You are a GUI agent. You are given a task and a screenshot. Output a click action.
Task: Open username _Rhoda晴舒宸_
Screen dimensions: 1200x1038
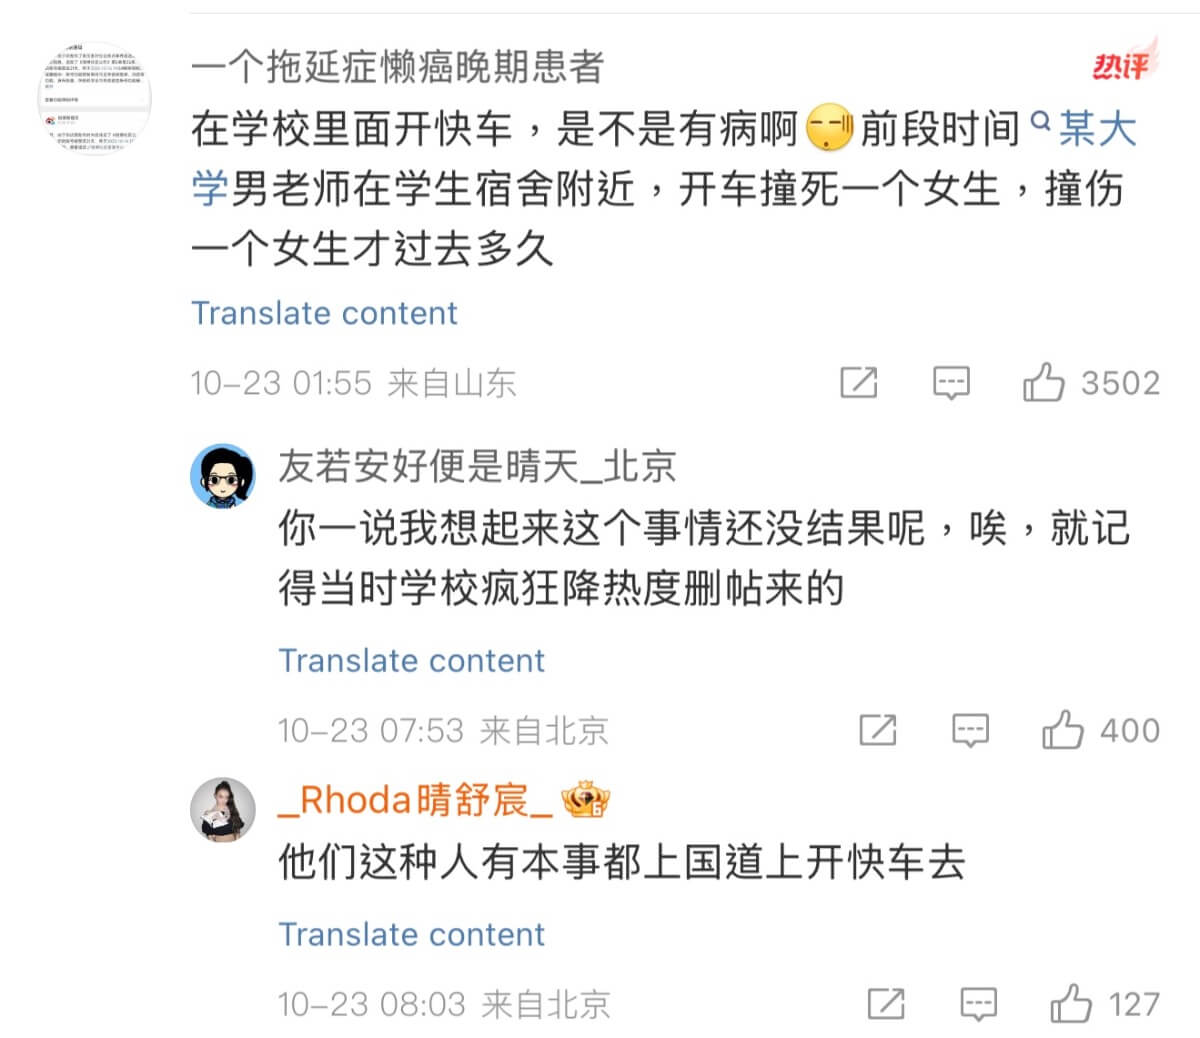pyautogui.click(x=414, y=800)
